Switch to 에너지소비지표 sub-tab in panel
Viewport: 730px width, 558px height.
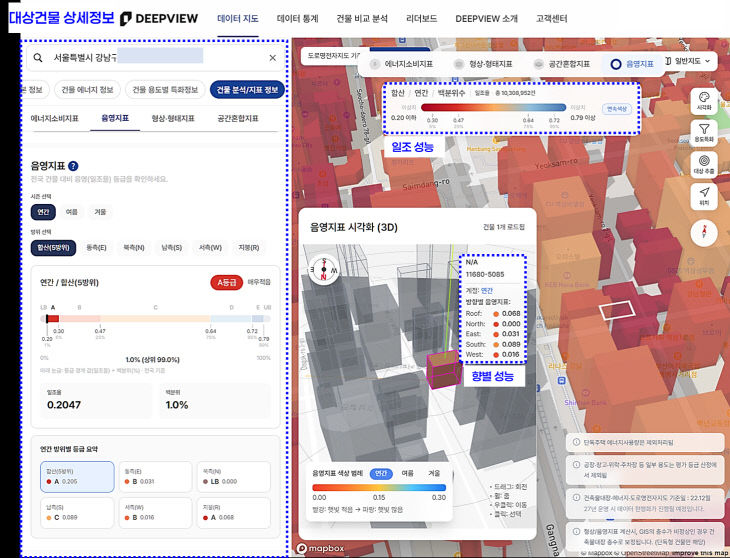(x=54, y=118)
